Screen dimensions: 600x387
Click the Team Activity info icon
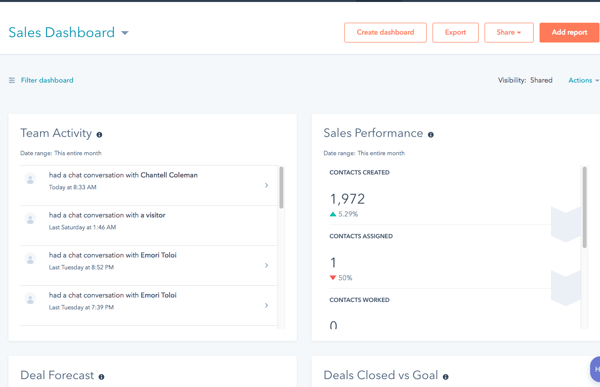[99, 135]
